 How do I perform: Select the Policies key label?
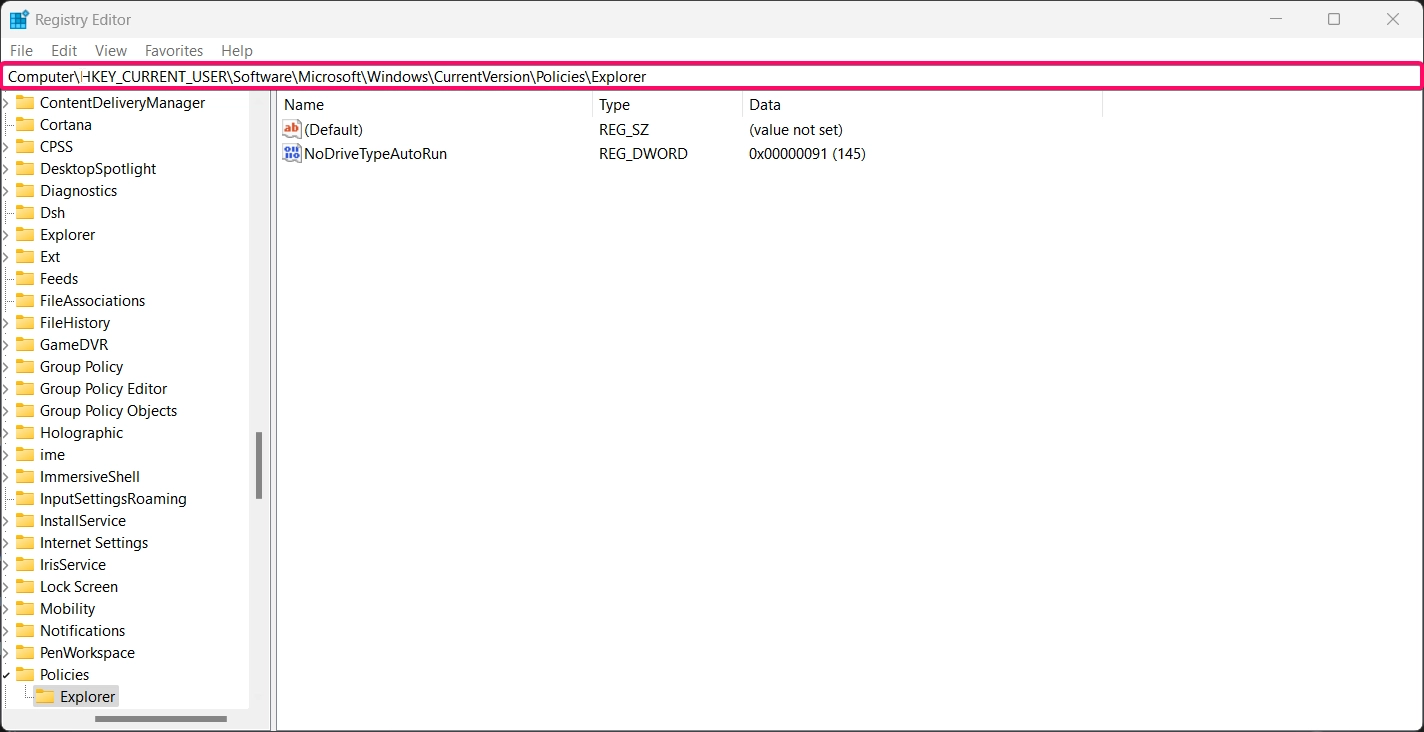(x=64, y=674)
